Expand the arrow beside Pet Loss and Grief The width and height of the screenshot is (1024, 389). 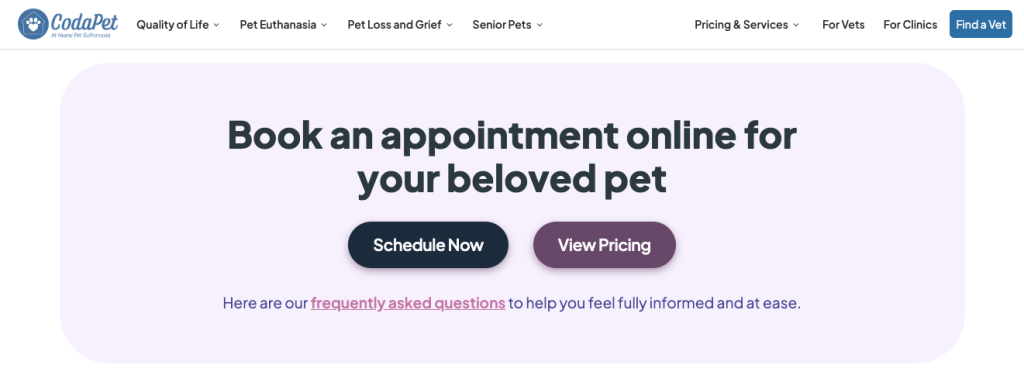449,25
